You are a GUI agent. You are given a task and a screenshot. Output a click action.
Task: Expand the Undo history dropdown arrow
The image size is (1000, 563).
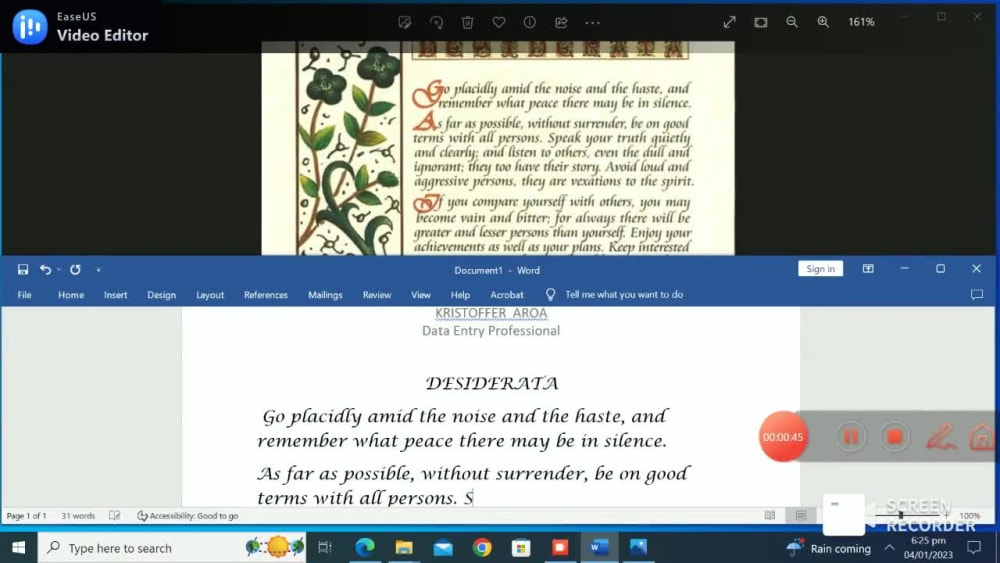[x=59, y=270]
